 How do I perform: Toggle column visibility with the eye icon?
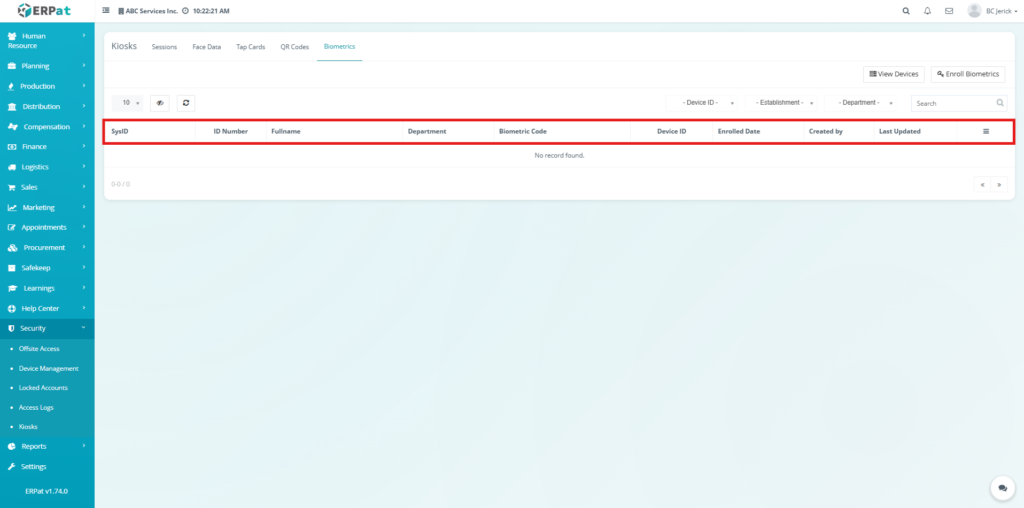click(x=159, y=103)
